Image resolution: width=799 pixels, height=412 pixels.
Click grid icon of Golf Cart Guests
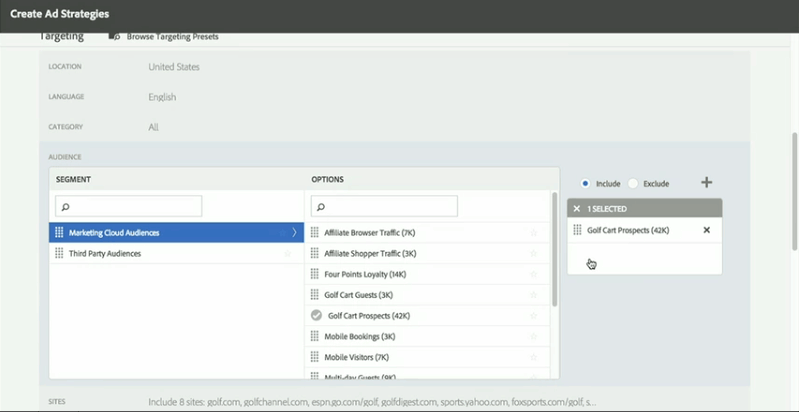tap(315, 295)
